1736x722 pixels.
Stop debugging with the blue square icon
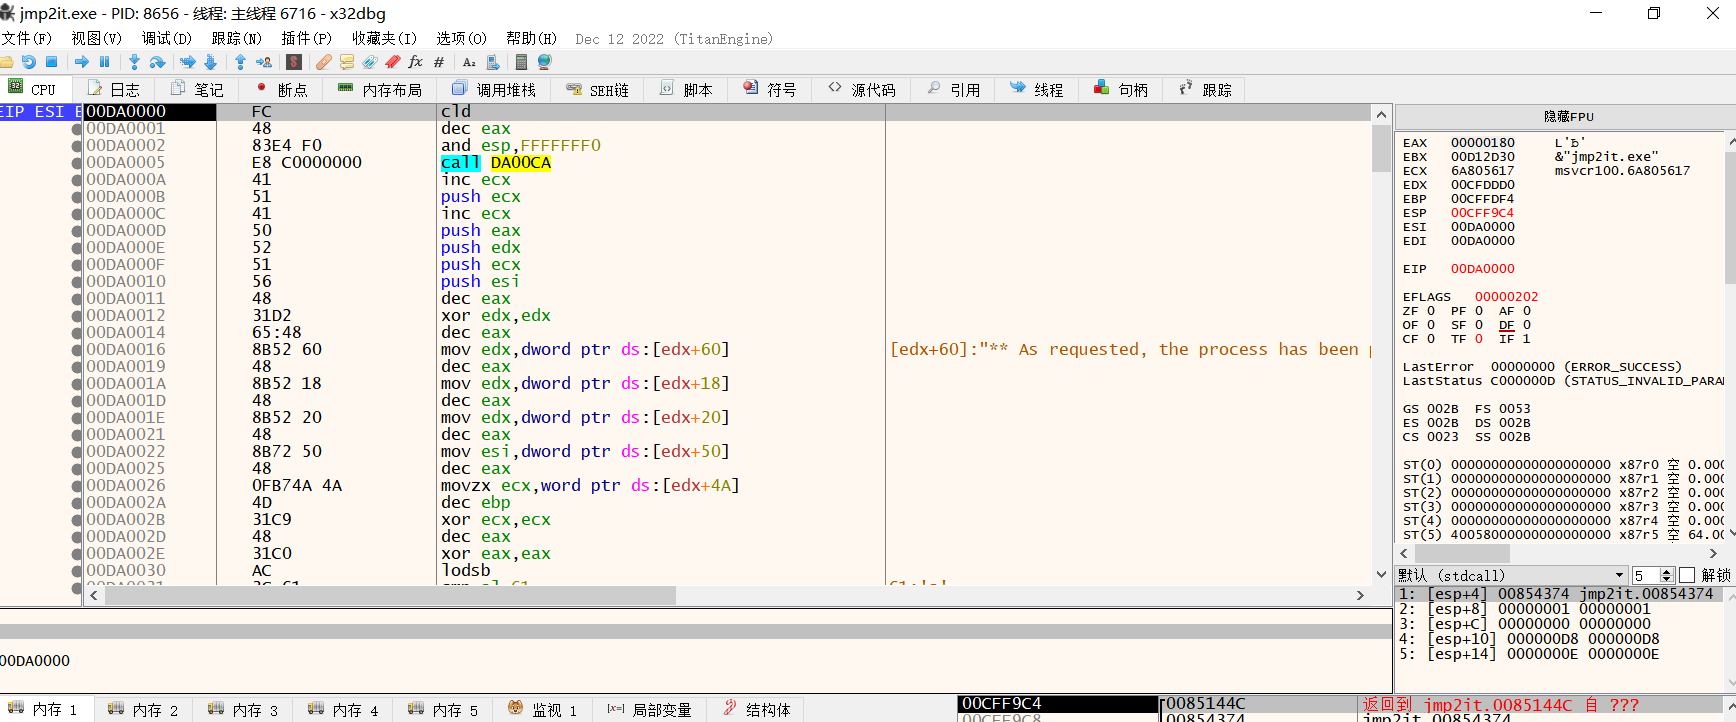pos(52,62)
